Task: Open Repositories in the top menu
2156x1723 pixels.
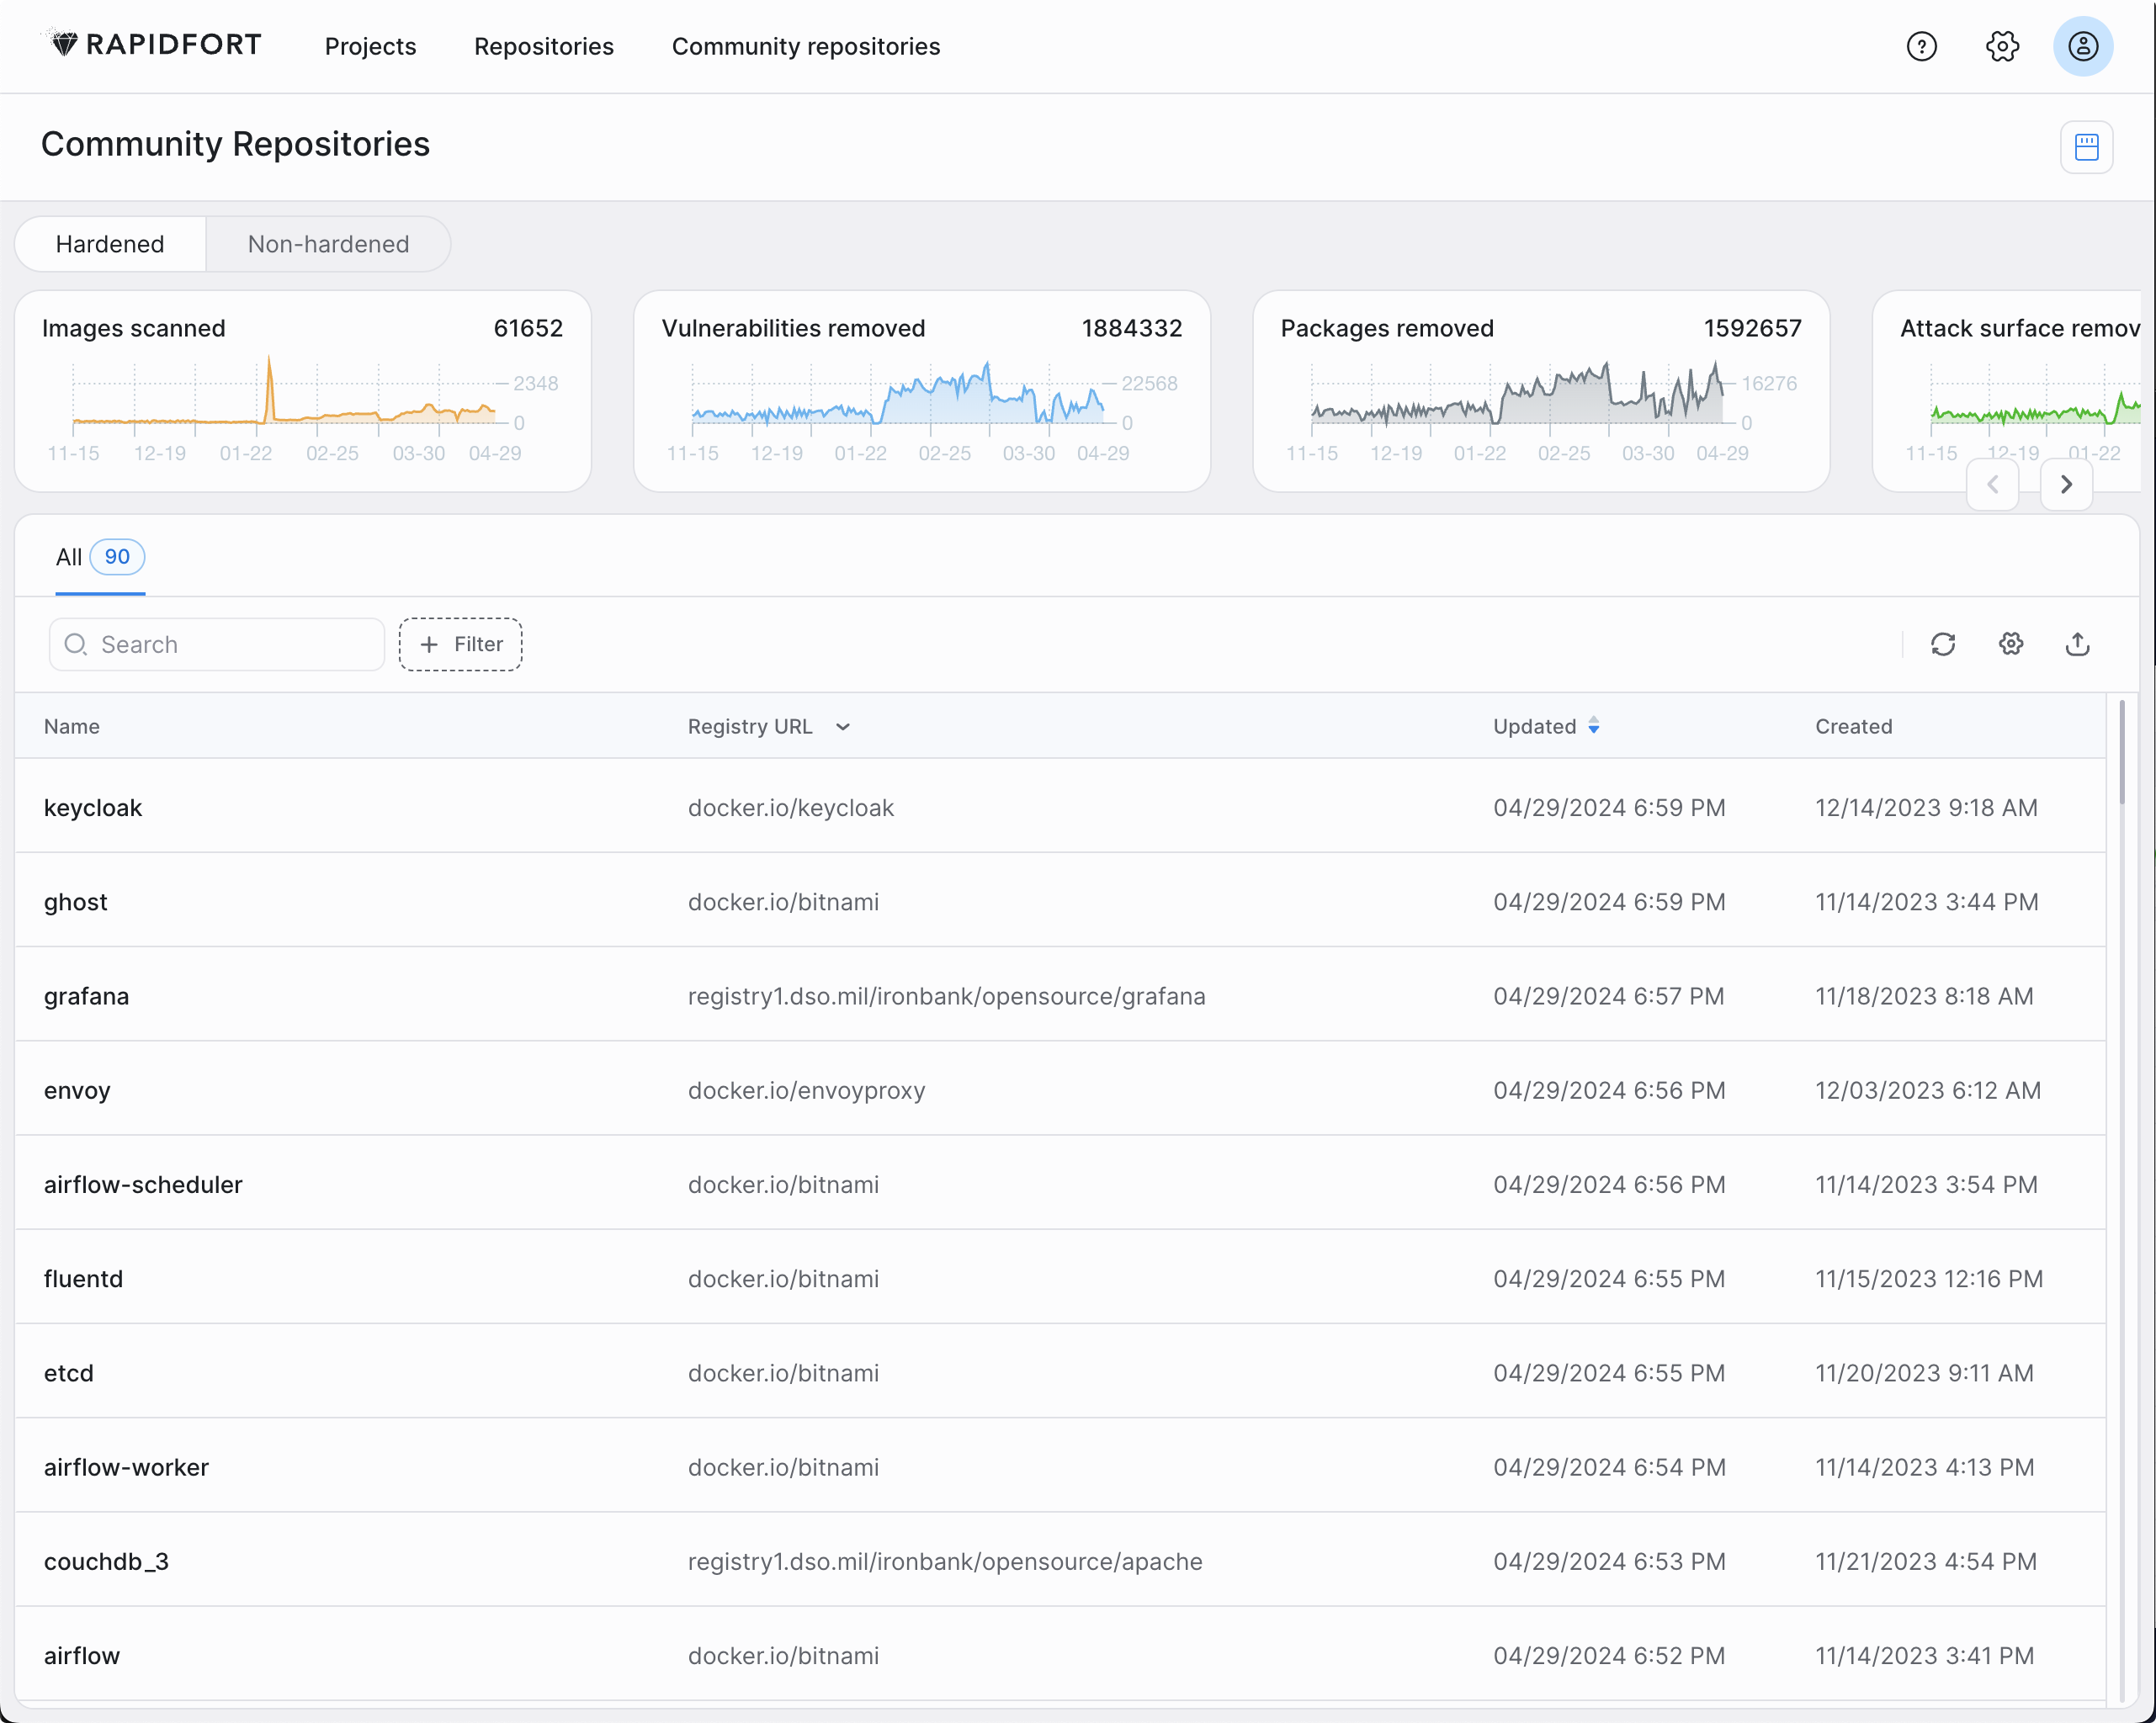Action: click(x=543, y=46)
